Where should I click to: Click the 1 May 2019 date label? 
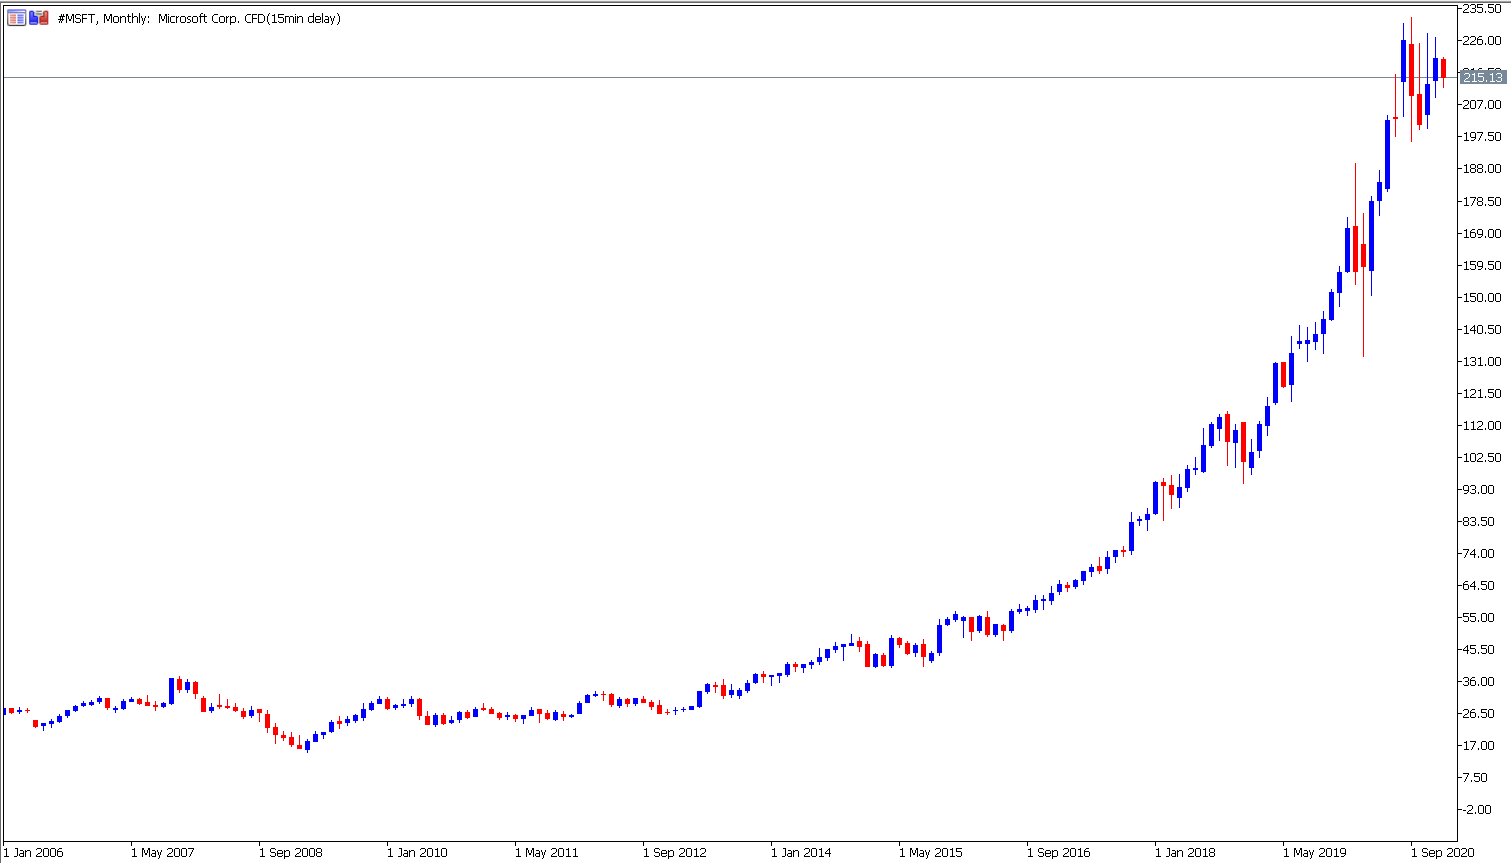(1314, 852)
